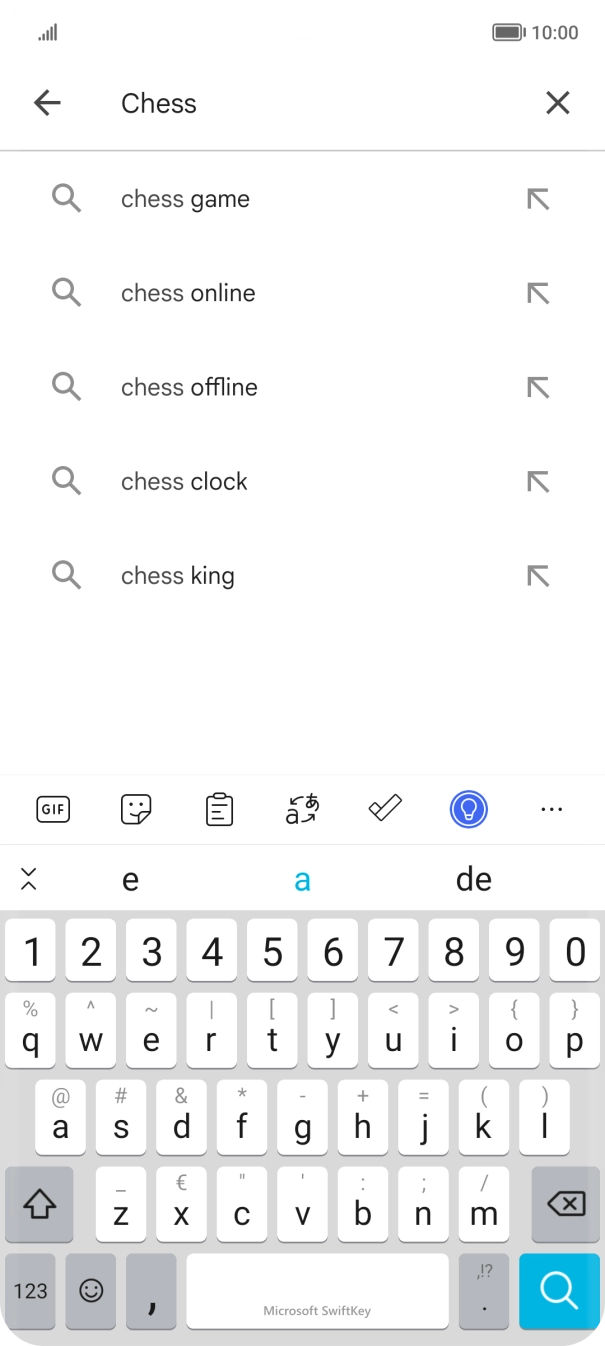This screenshot has width=605, height=1346.
Task: Pick the prediction word 'de'
Action: tap(474, 879)
